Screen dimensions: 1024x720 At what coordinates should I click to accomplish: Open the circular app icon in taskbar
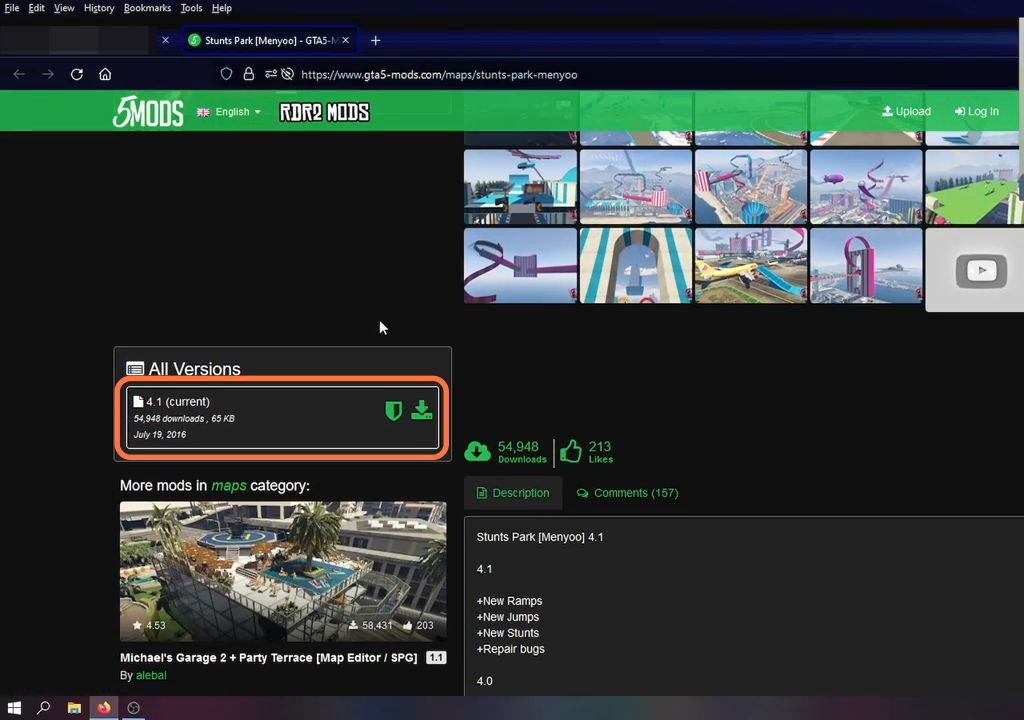(x=134, y=708)
